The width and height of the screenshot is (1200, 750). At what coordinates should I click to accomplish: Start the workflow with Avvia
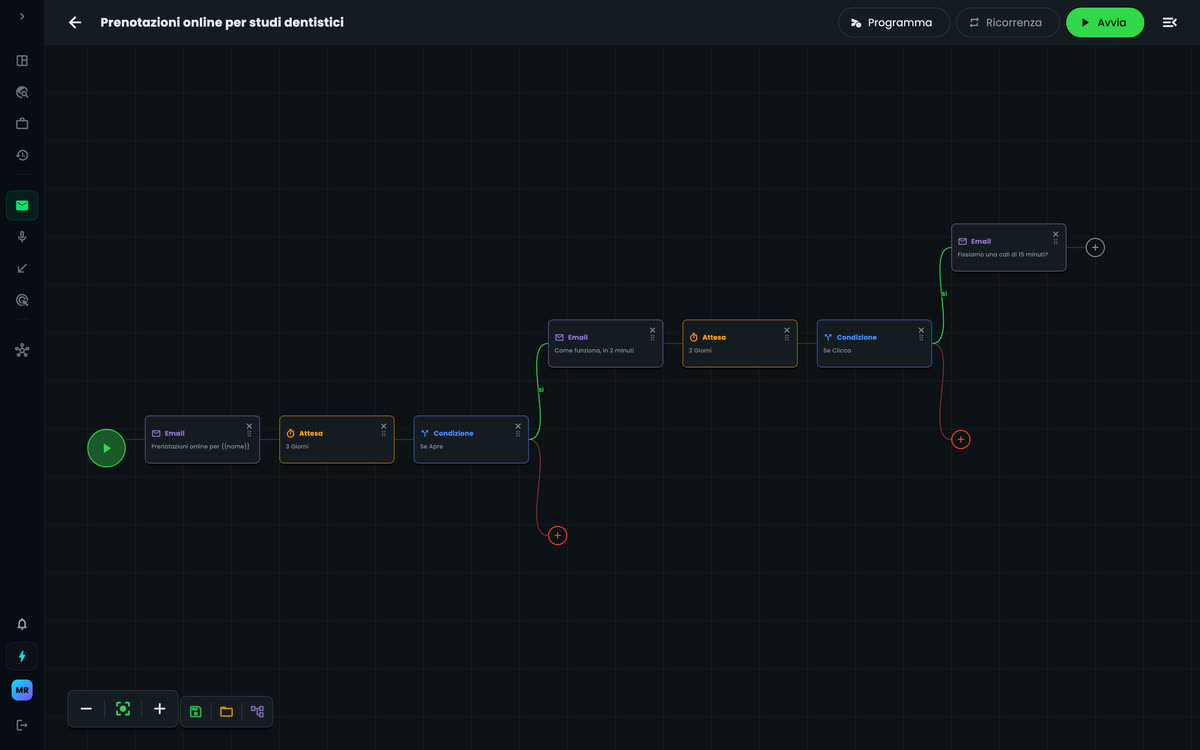pos(1105,22)
